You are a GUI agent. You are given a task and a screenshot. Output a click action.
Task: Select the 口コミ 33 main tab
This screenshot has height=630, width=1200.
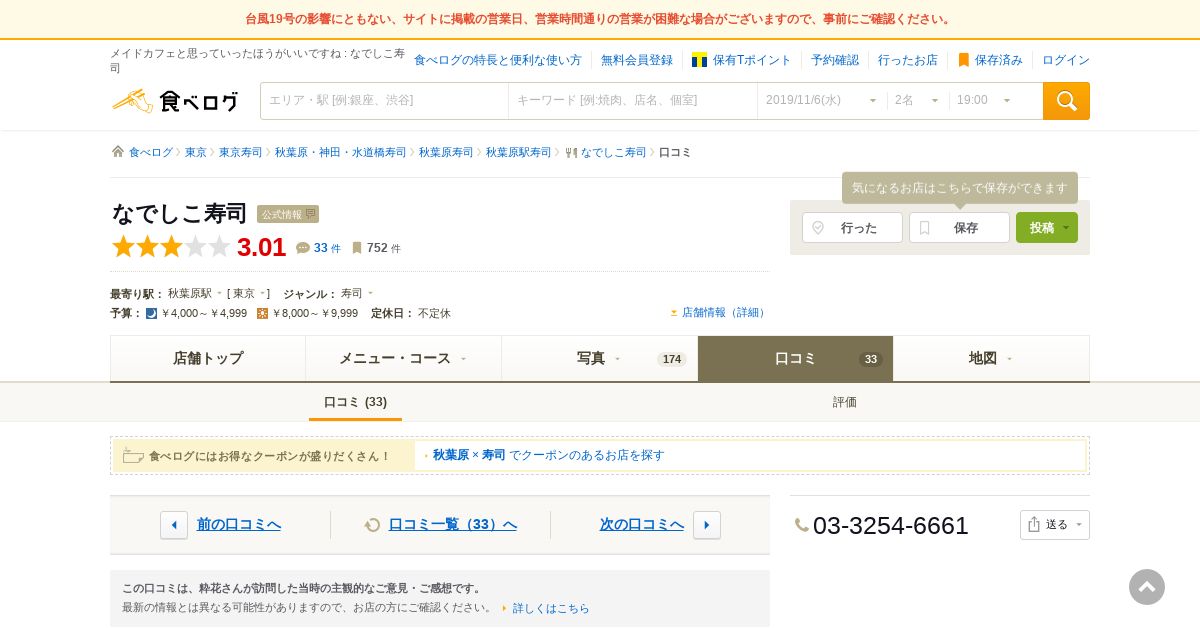click(795, 358)
